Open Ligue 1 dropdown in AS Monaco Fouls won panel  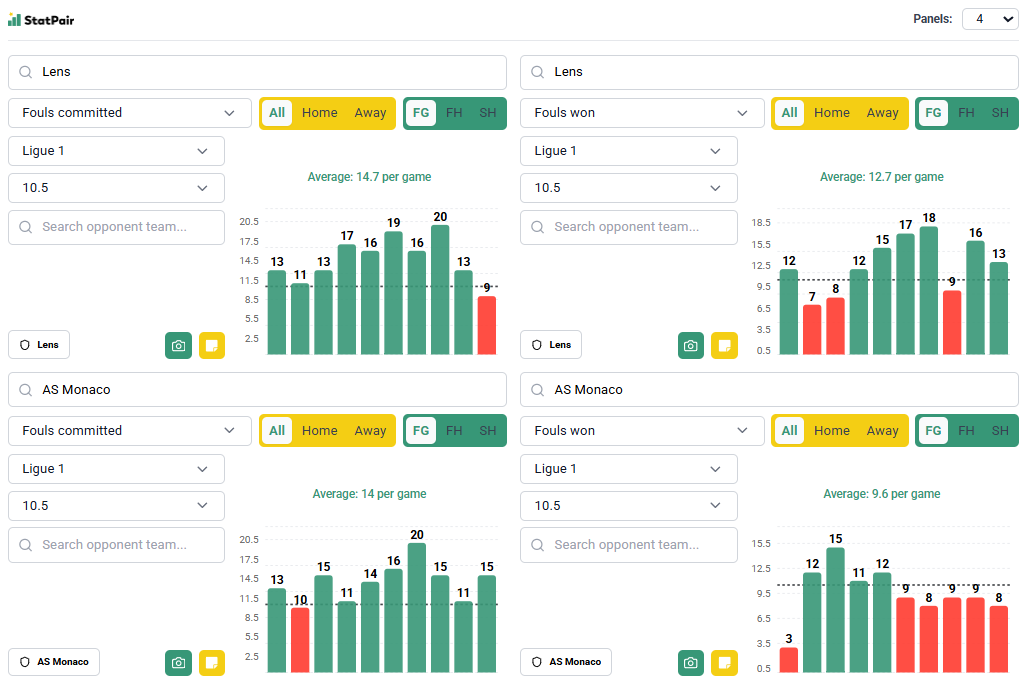click(x=628, y=469)
